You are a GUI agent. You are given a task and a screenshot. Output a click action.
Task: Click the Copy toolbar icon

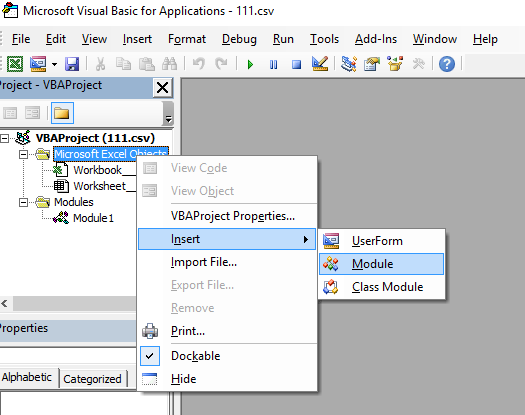[123, 64]
